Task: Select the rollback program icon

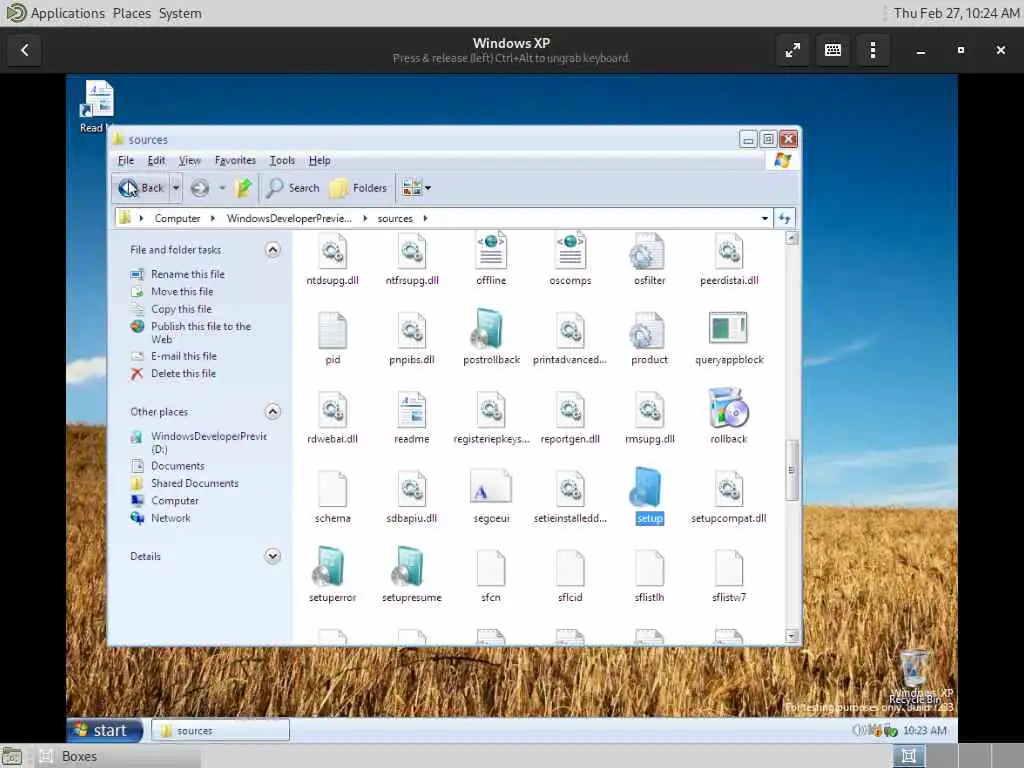Action: click(x=729, y=409)
